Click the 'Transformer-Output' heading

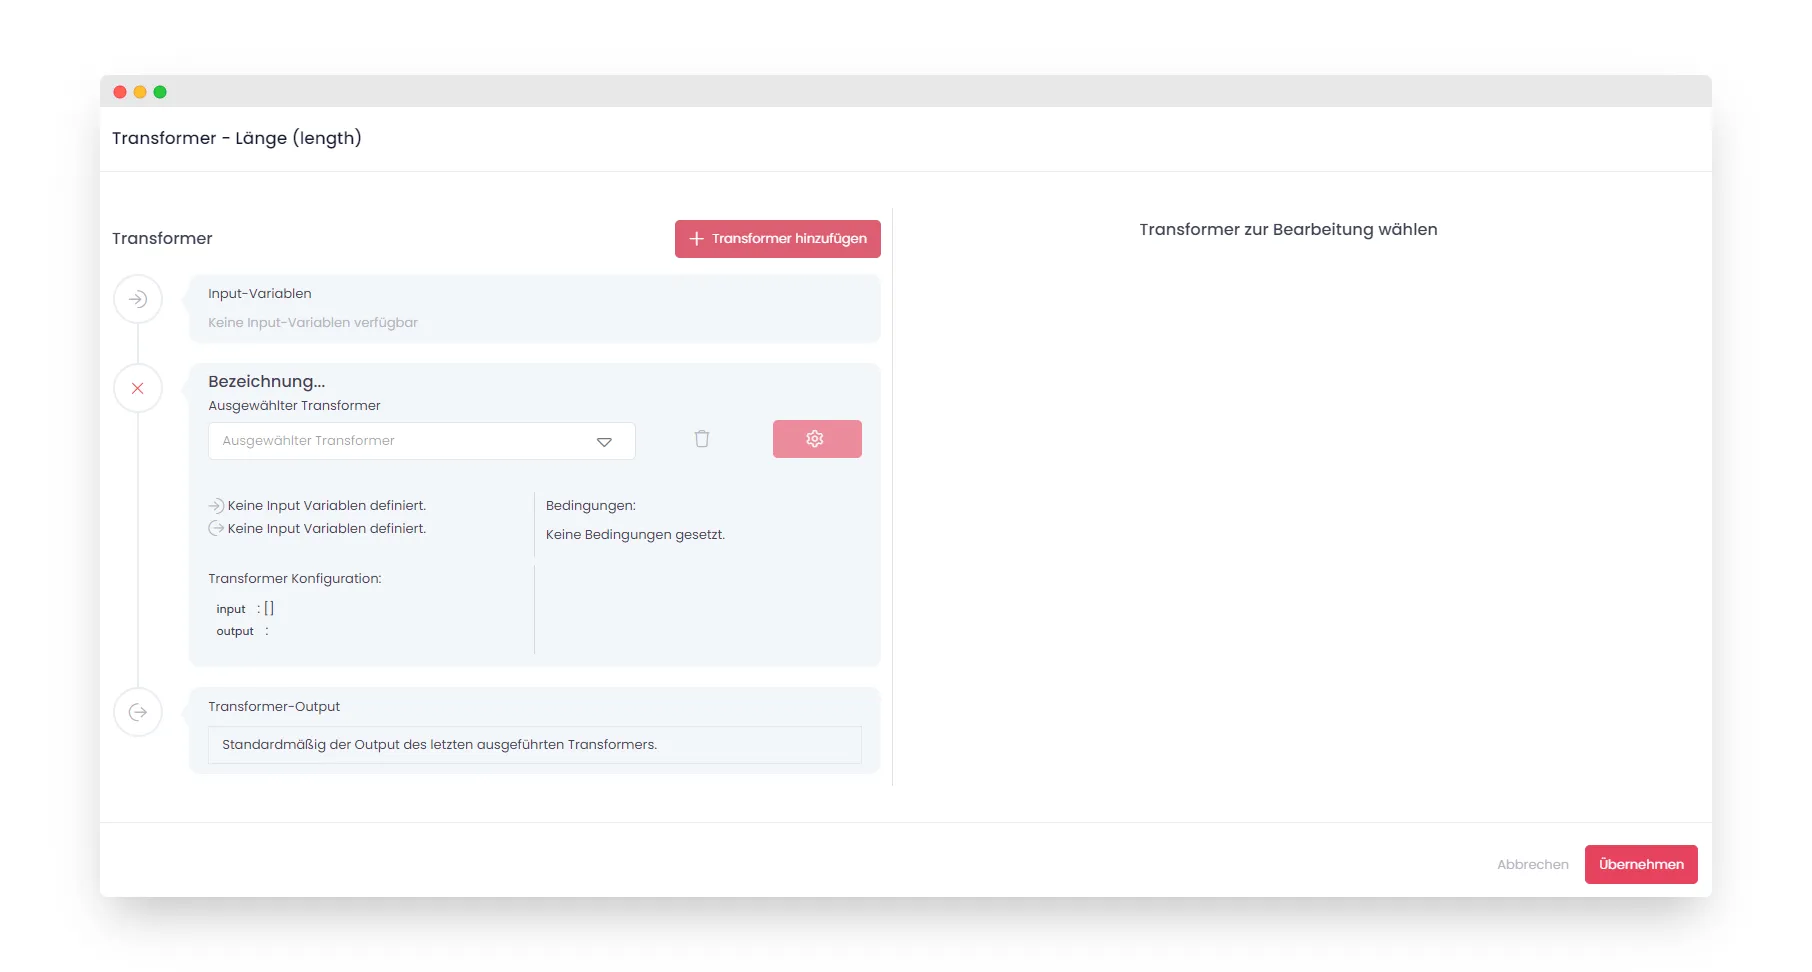tap(274, 707)
